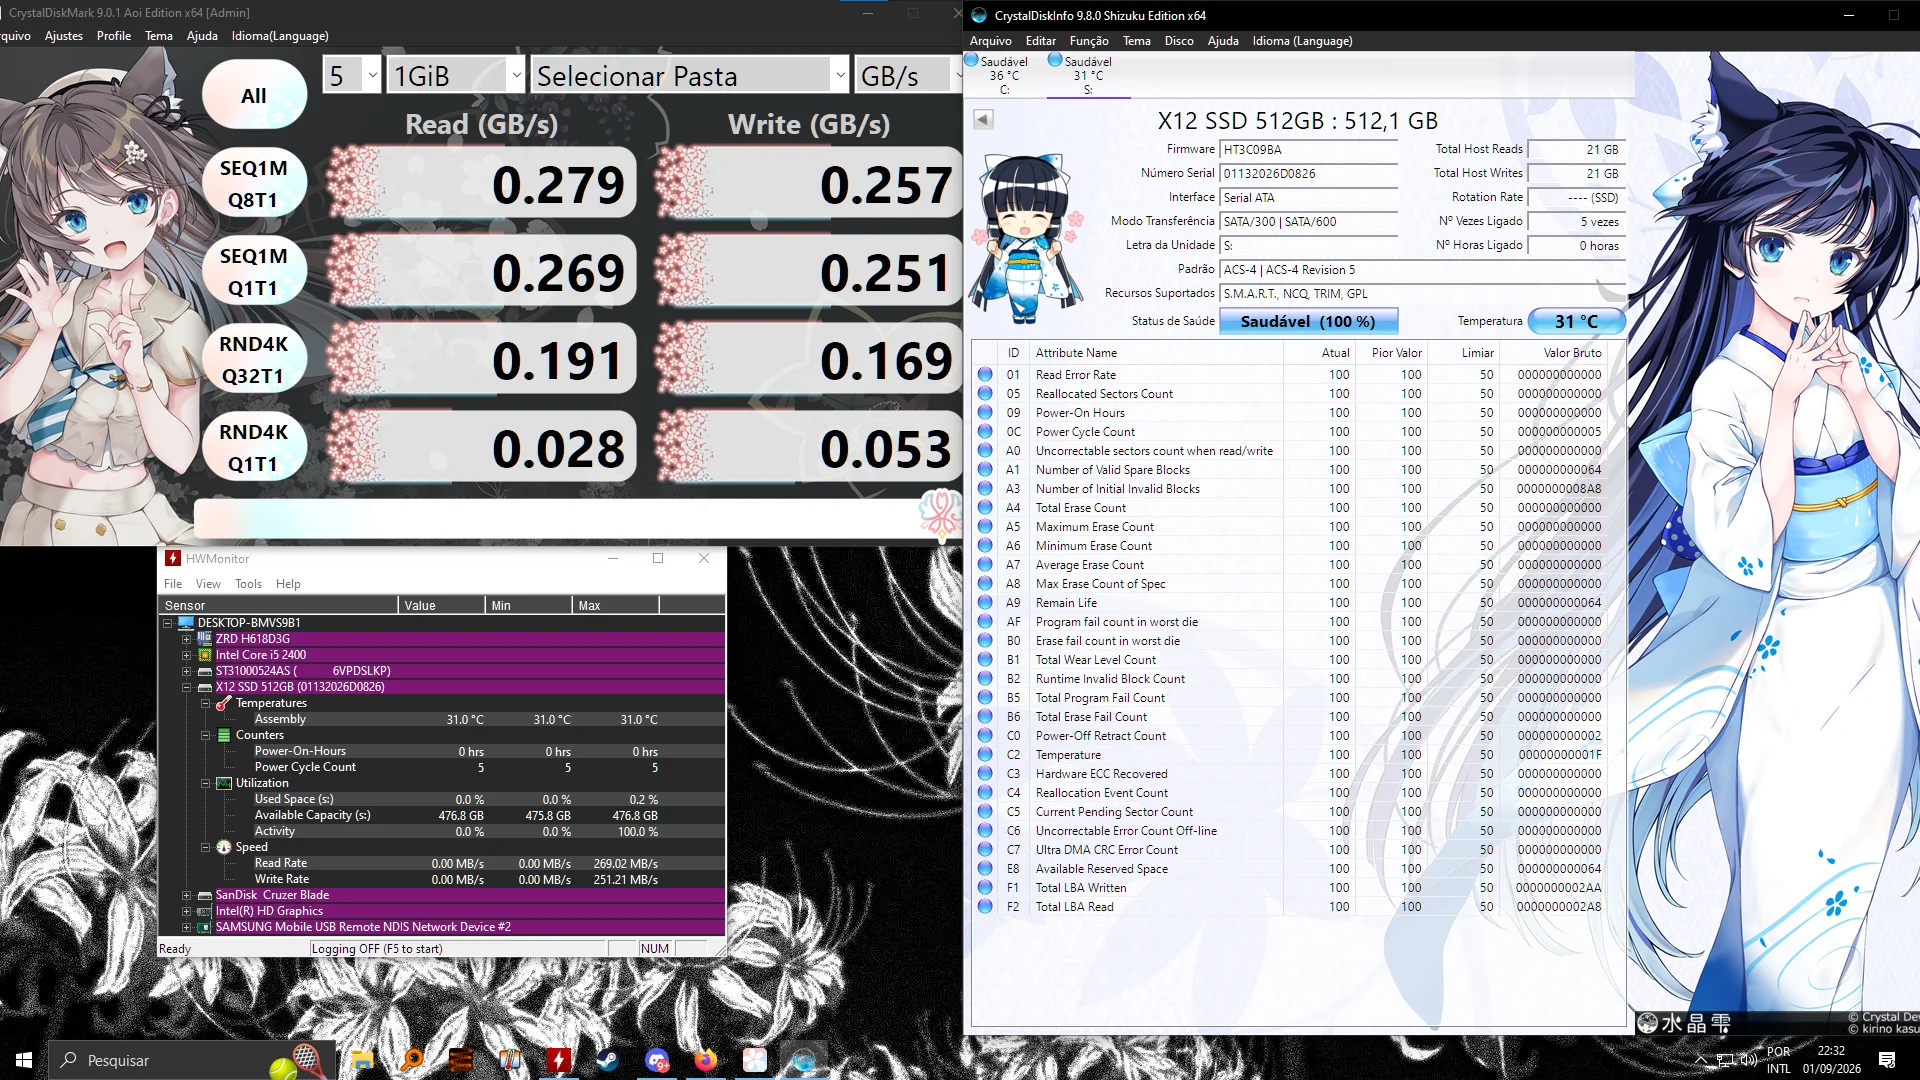Click the status orb for Total LBA Written
The image size is (1920, 1080).
[x=985, y=887]
